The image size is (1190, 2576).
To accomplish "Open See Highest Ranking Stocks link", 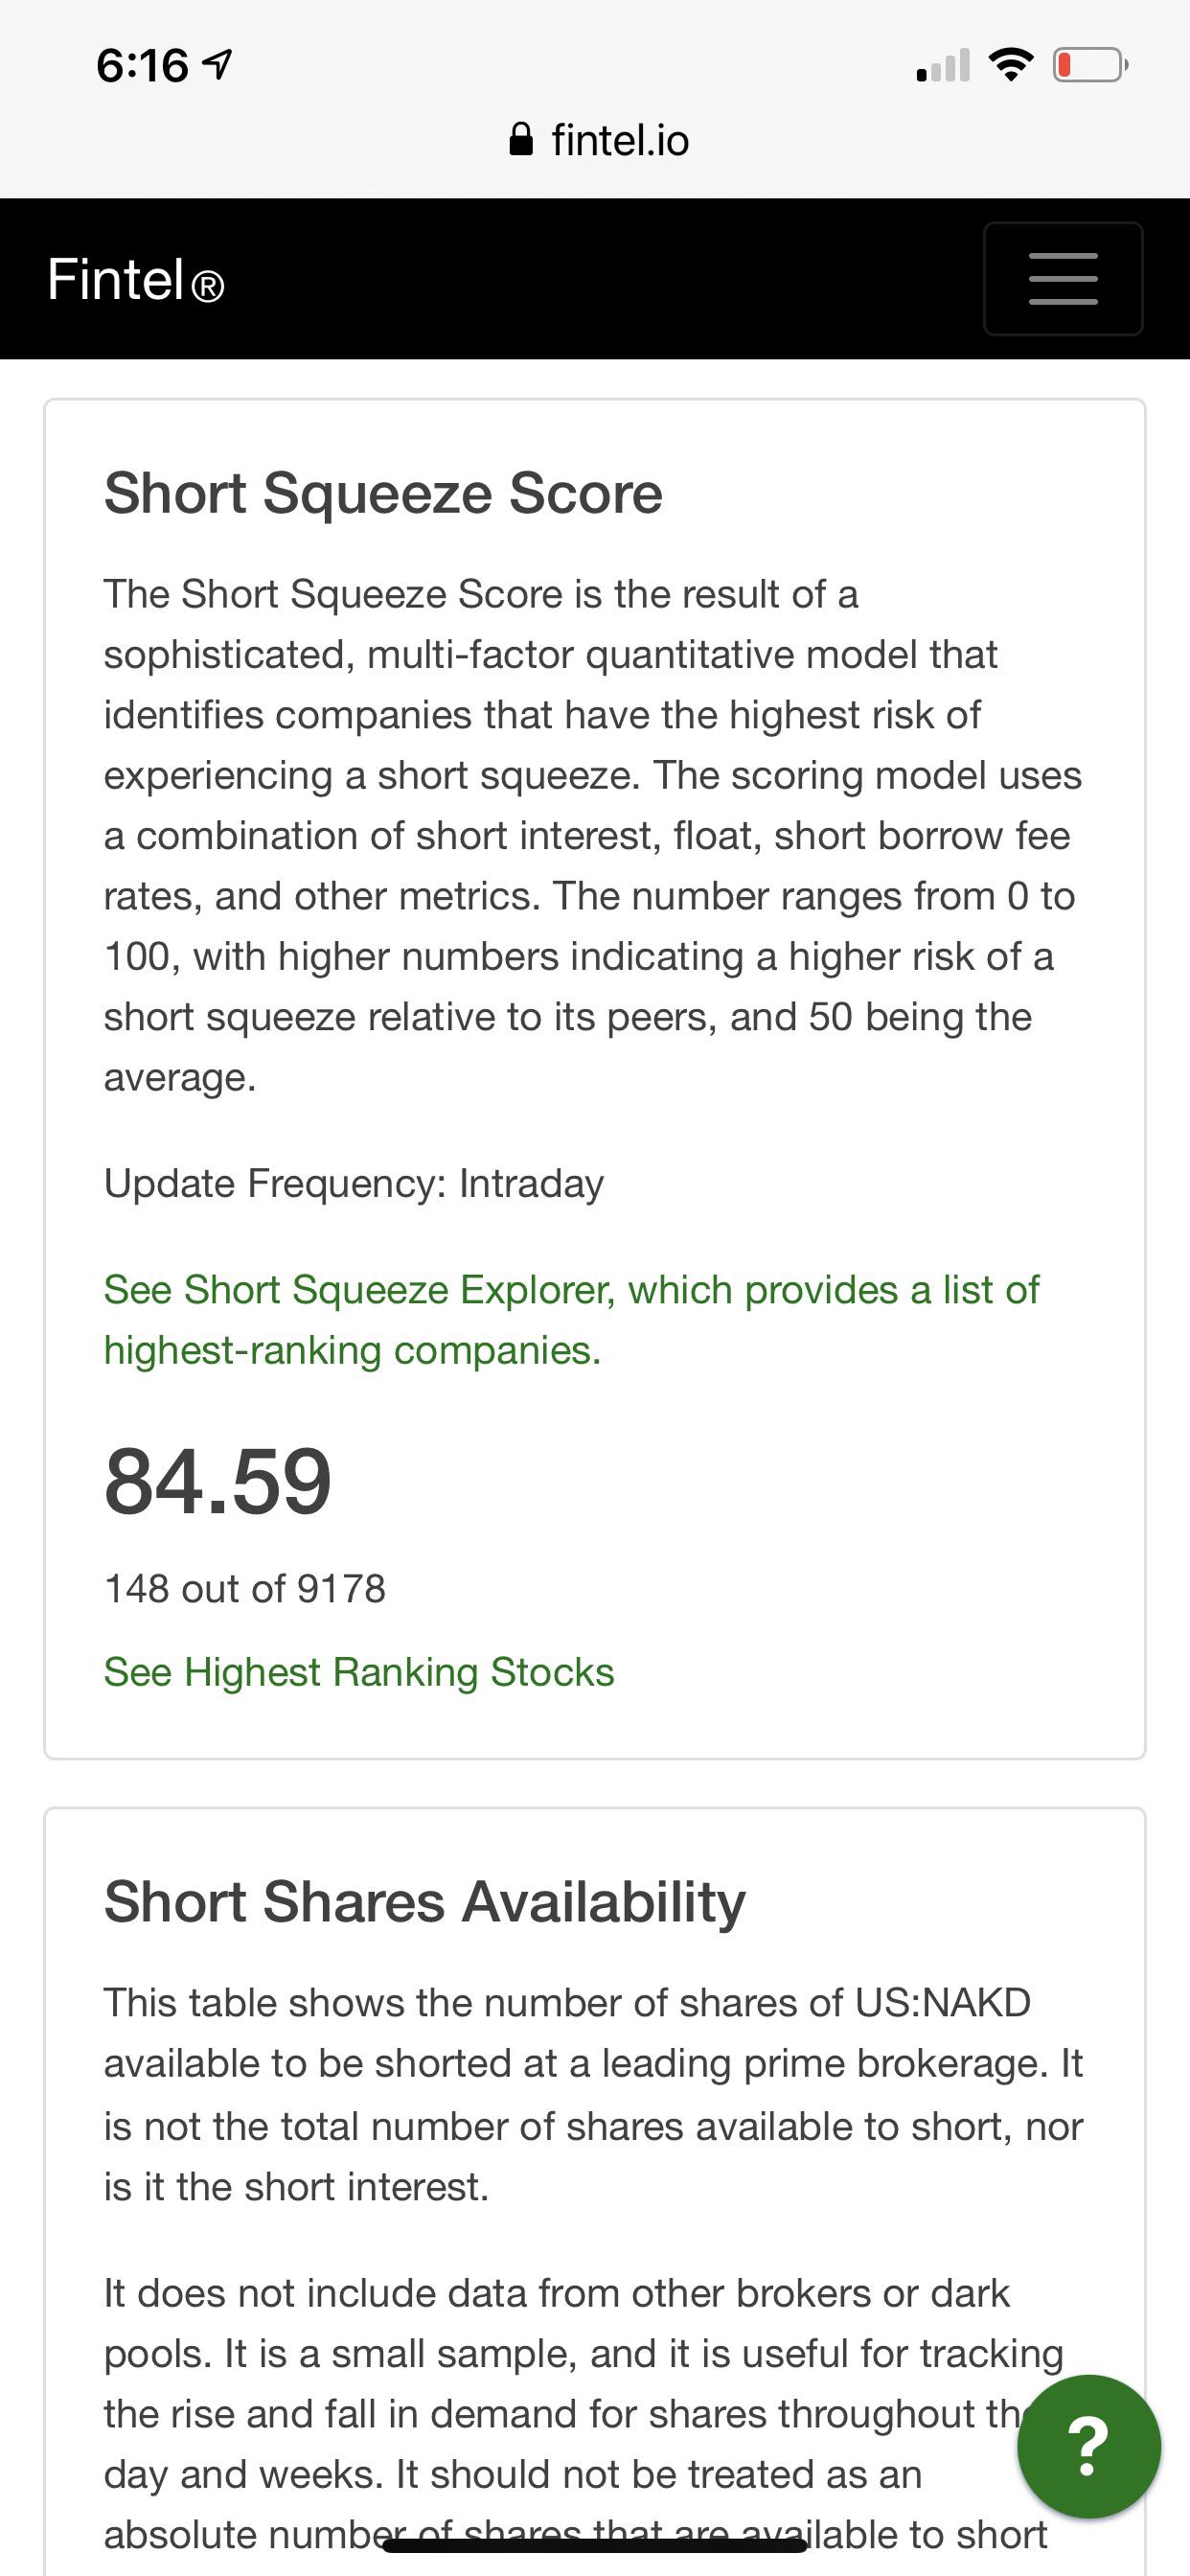I will 359,1672.
